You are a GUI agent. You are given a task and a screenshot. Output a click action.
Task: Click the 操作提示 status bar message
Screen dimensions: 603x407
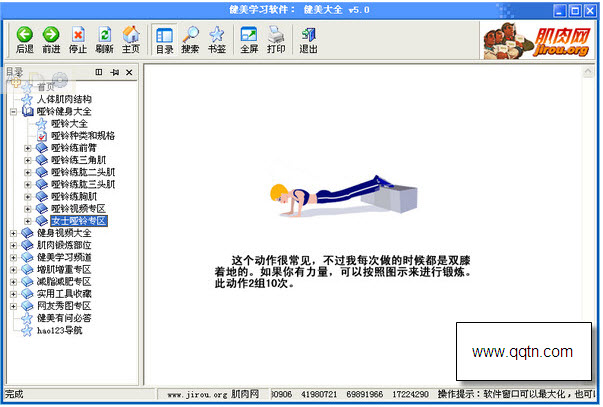click(516, 394)
